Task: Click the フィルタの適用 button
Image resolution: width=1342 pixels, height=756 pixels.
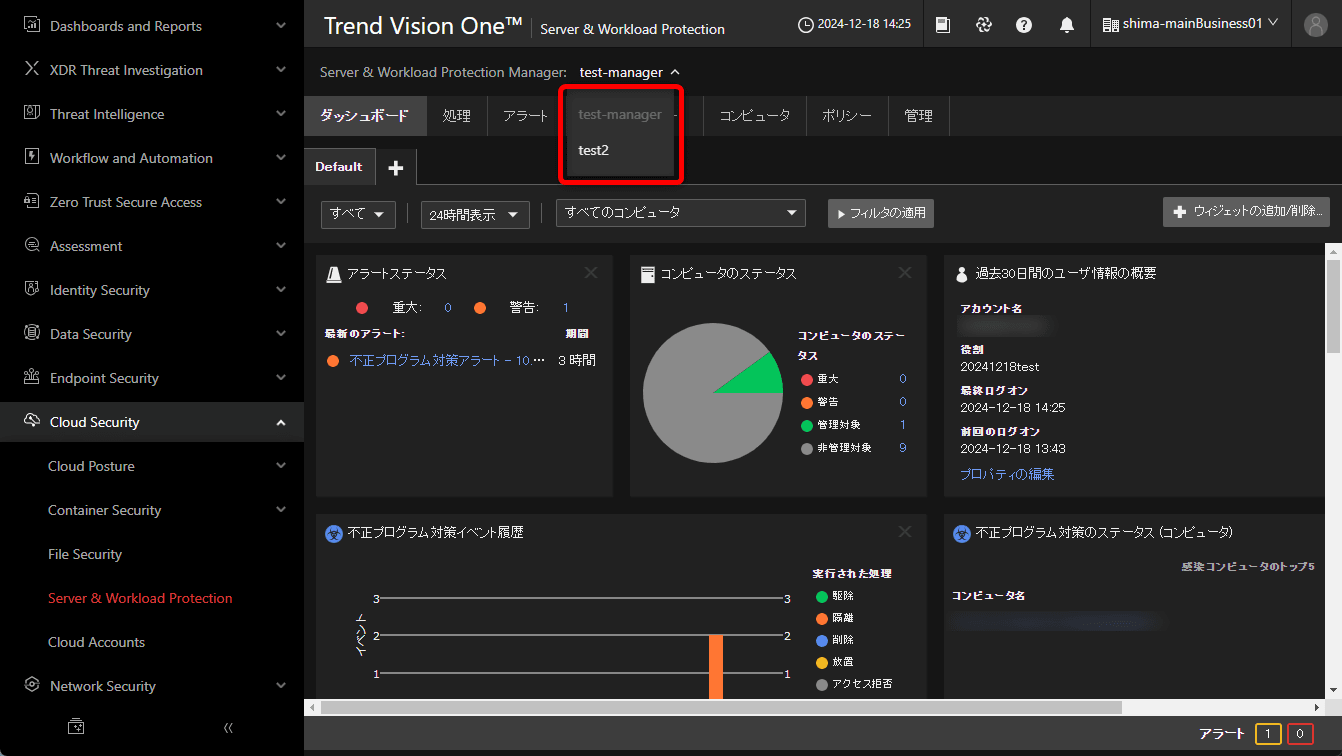Action: click(881, 213)
